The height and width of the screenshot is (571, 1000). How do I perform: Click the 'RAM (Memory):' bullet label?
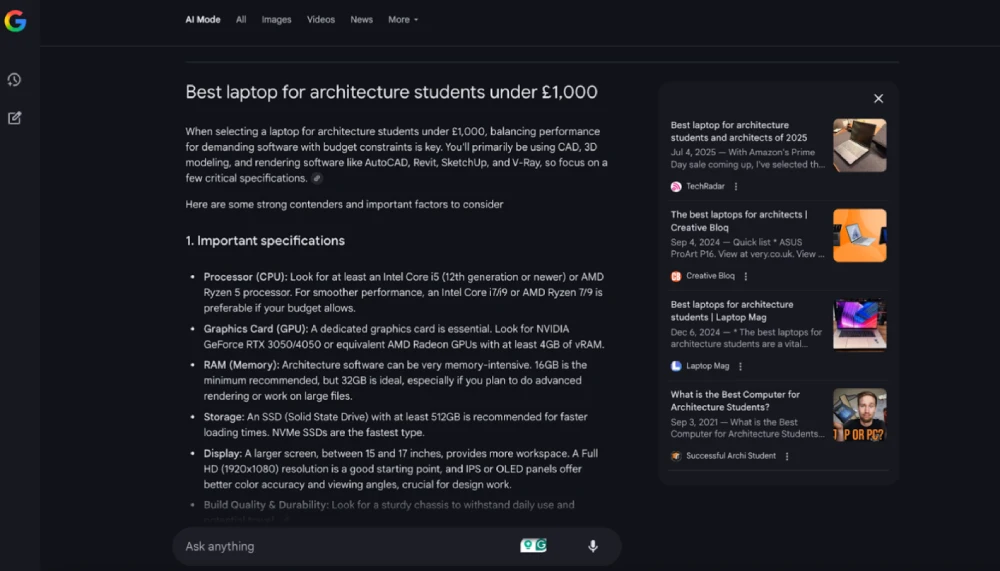[x=241, y=365]
